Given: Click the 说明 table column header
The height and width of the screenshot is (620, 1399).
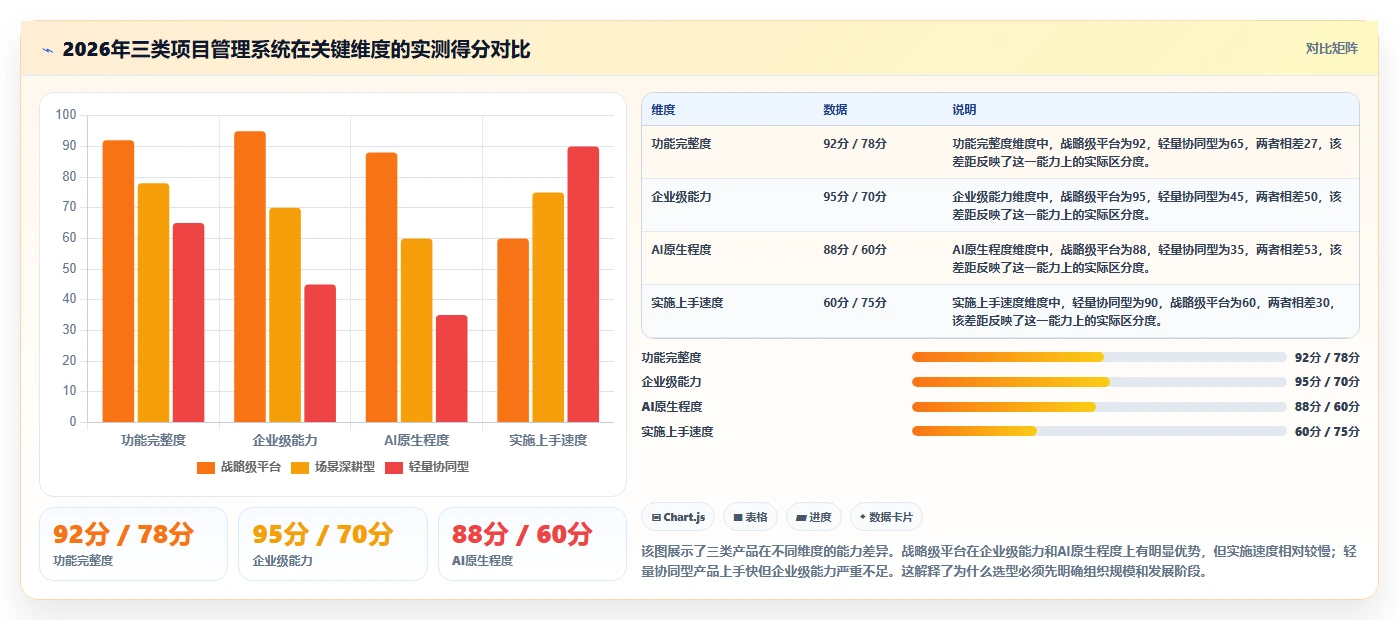Looking at the screenshot, I should (x=964, y=110).
